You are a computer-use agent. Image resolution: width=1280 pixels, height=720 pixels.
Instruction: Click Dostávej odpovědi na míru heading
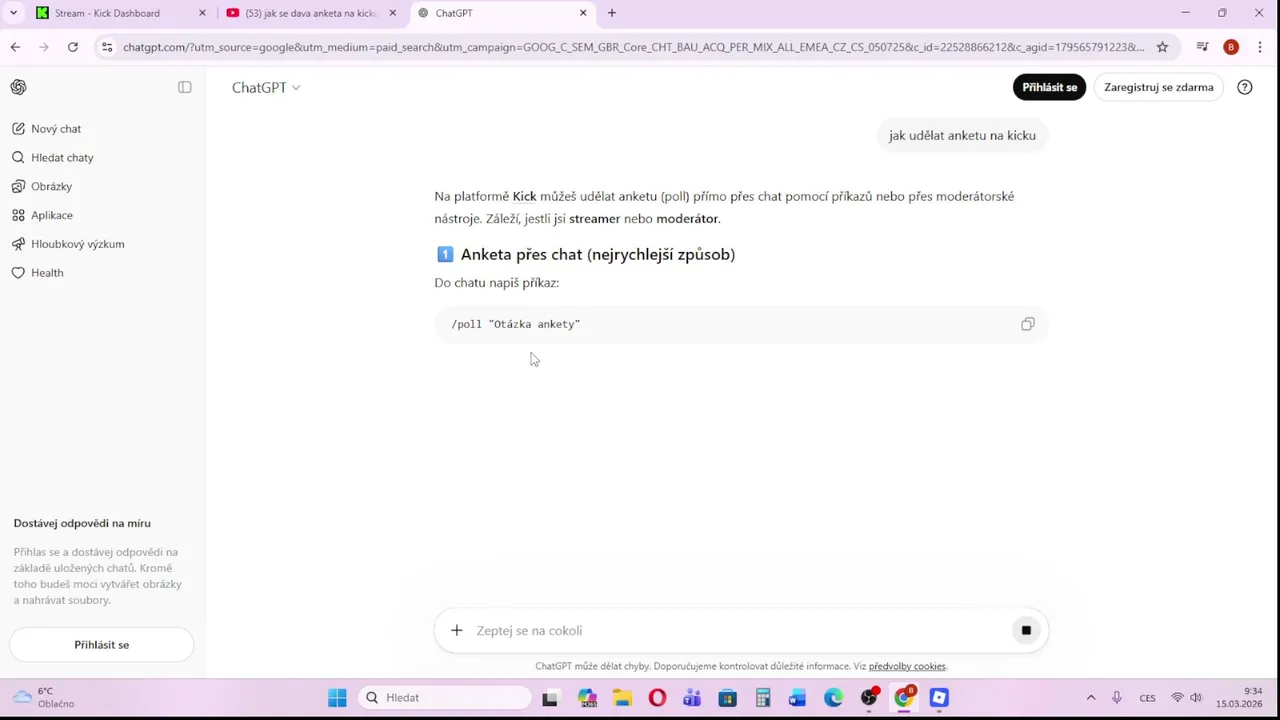pos(82,523)
